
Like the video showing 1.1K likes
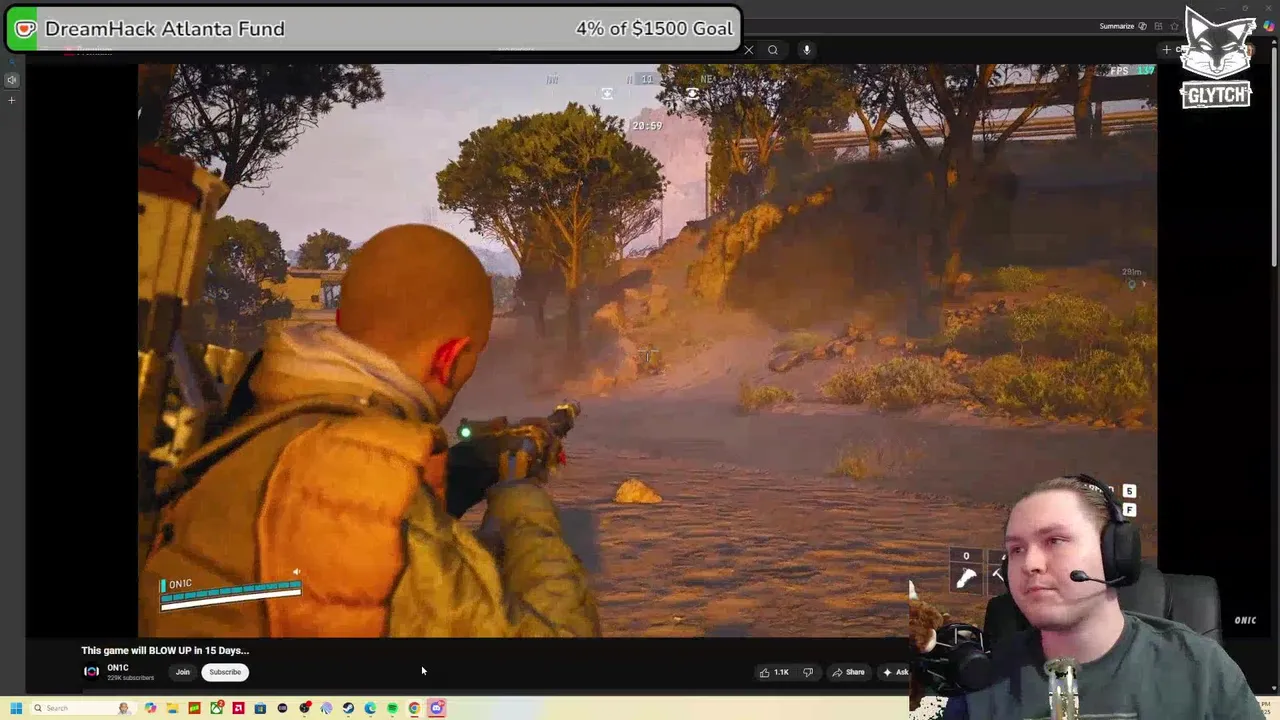pyautogui.click(x=774, y=672)
